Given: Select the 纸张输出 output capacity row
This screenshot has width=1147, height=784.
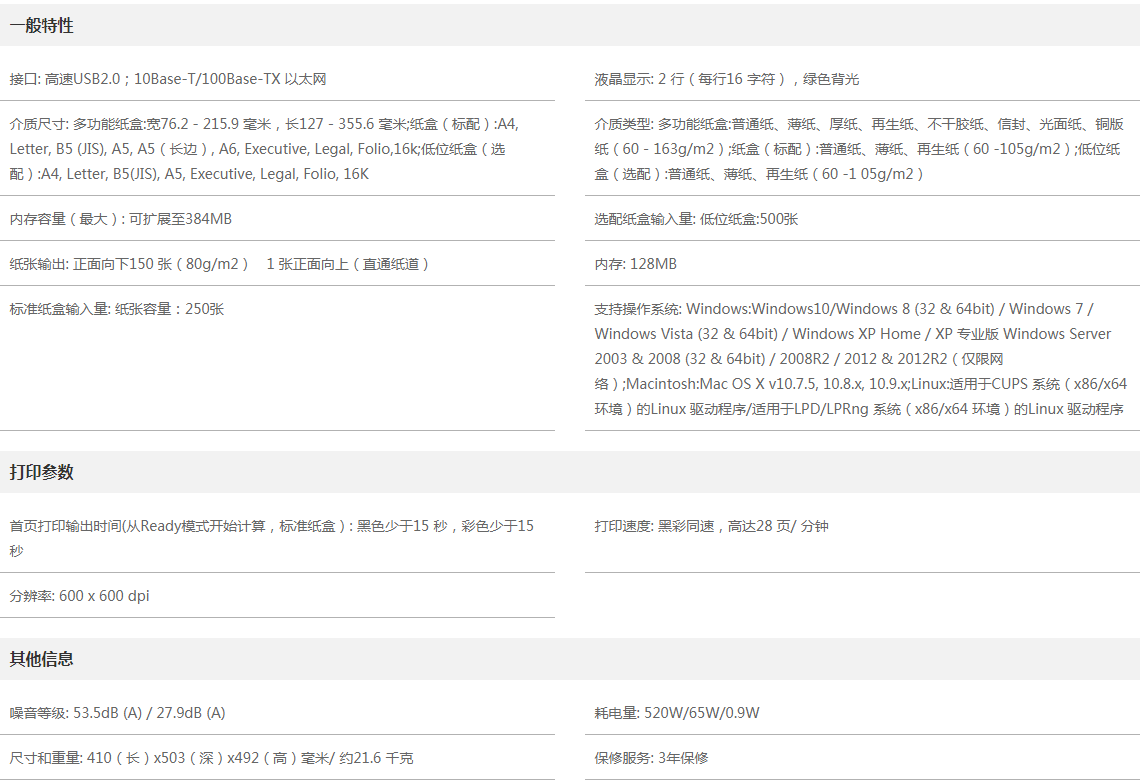Looking at the screenshot, I should 220,264.
